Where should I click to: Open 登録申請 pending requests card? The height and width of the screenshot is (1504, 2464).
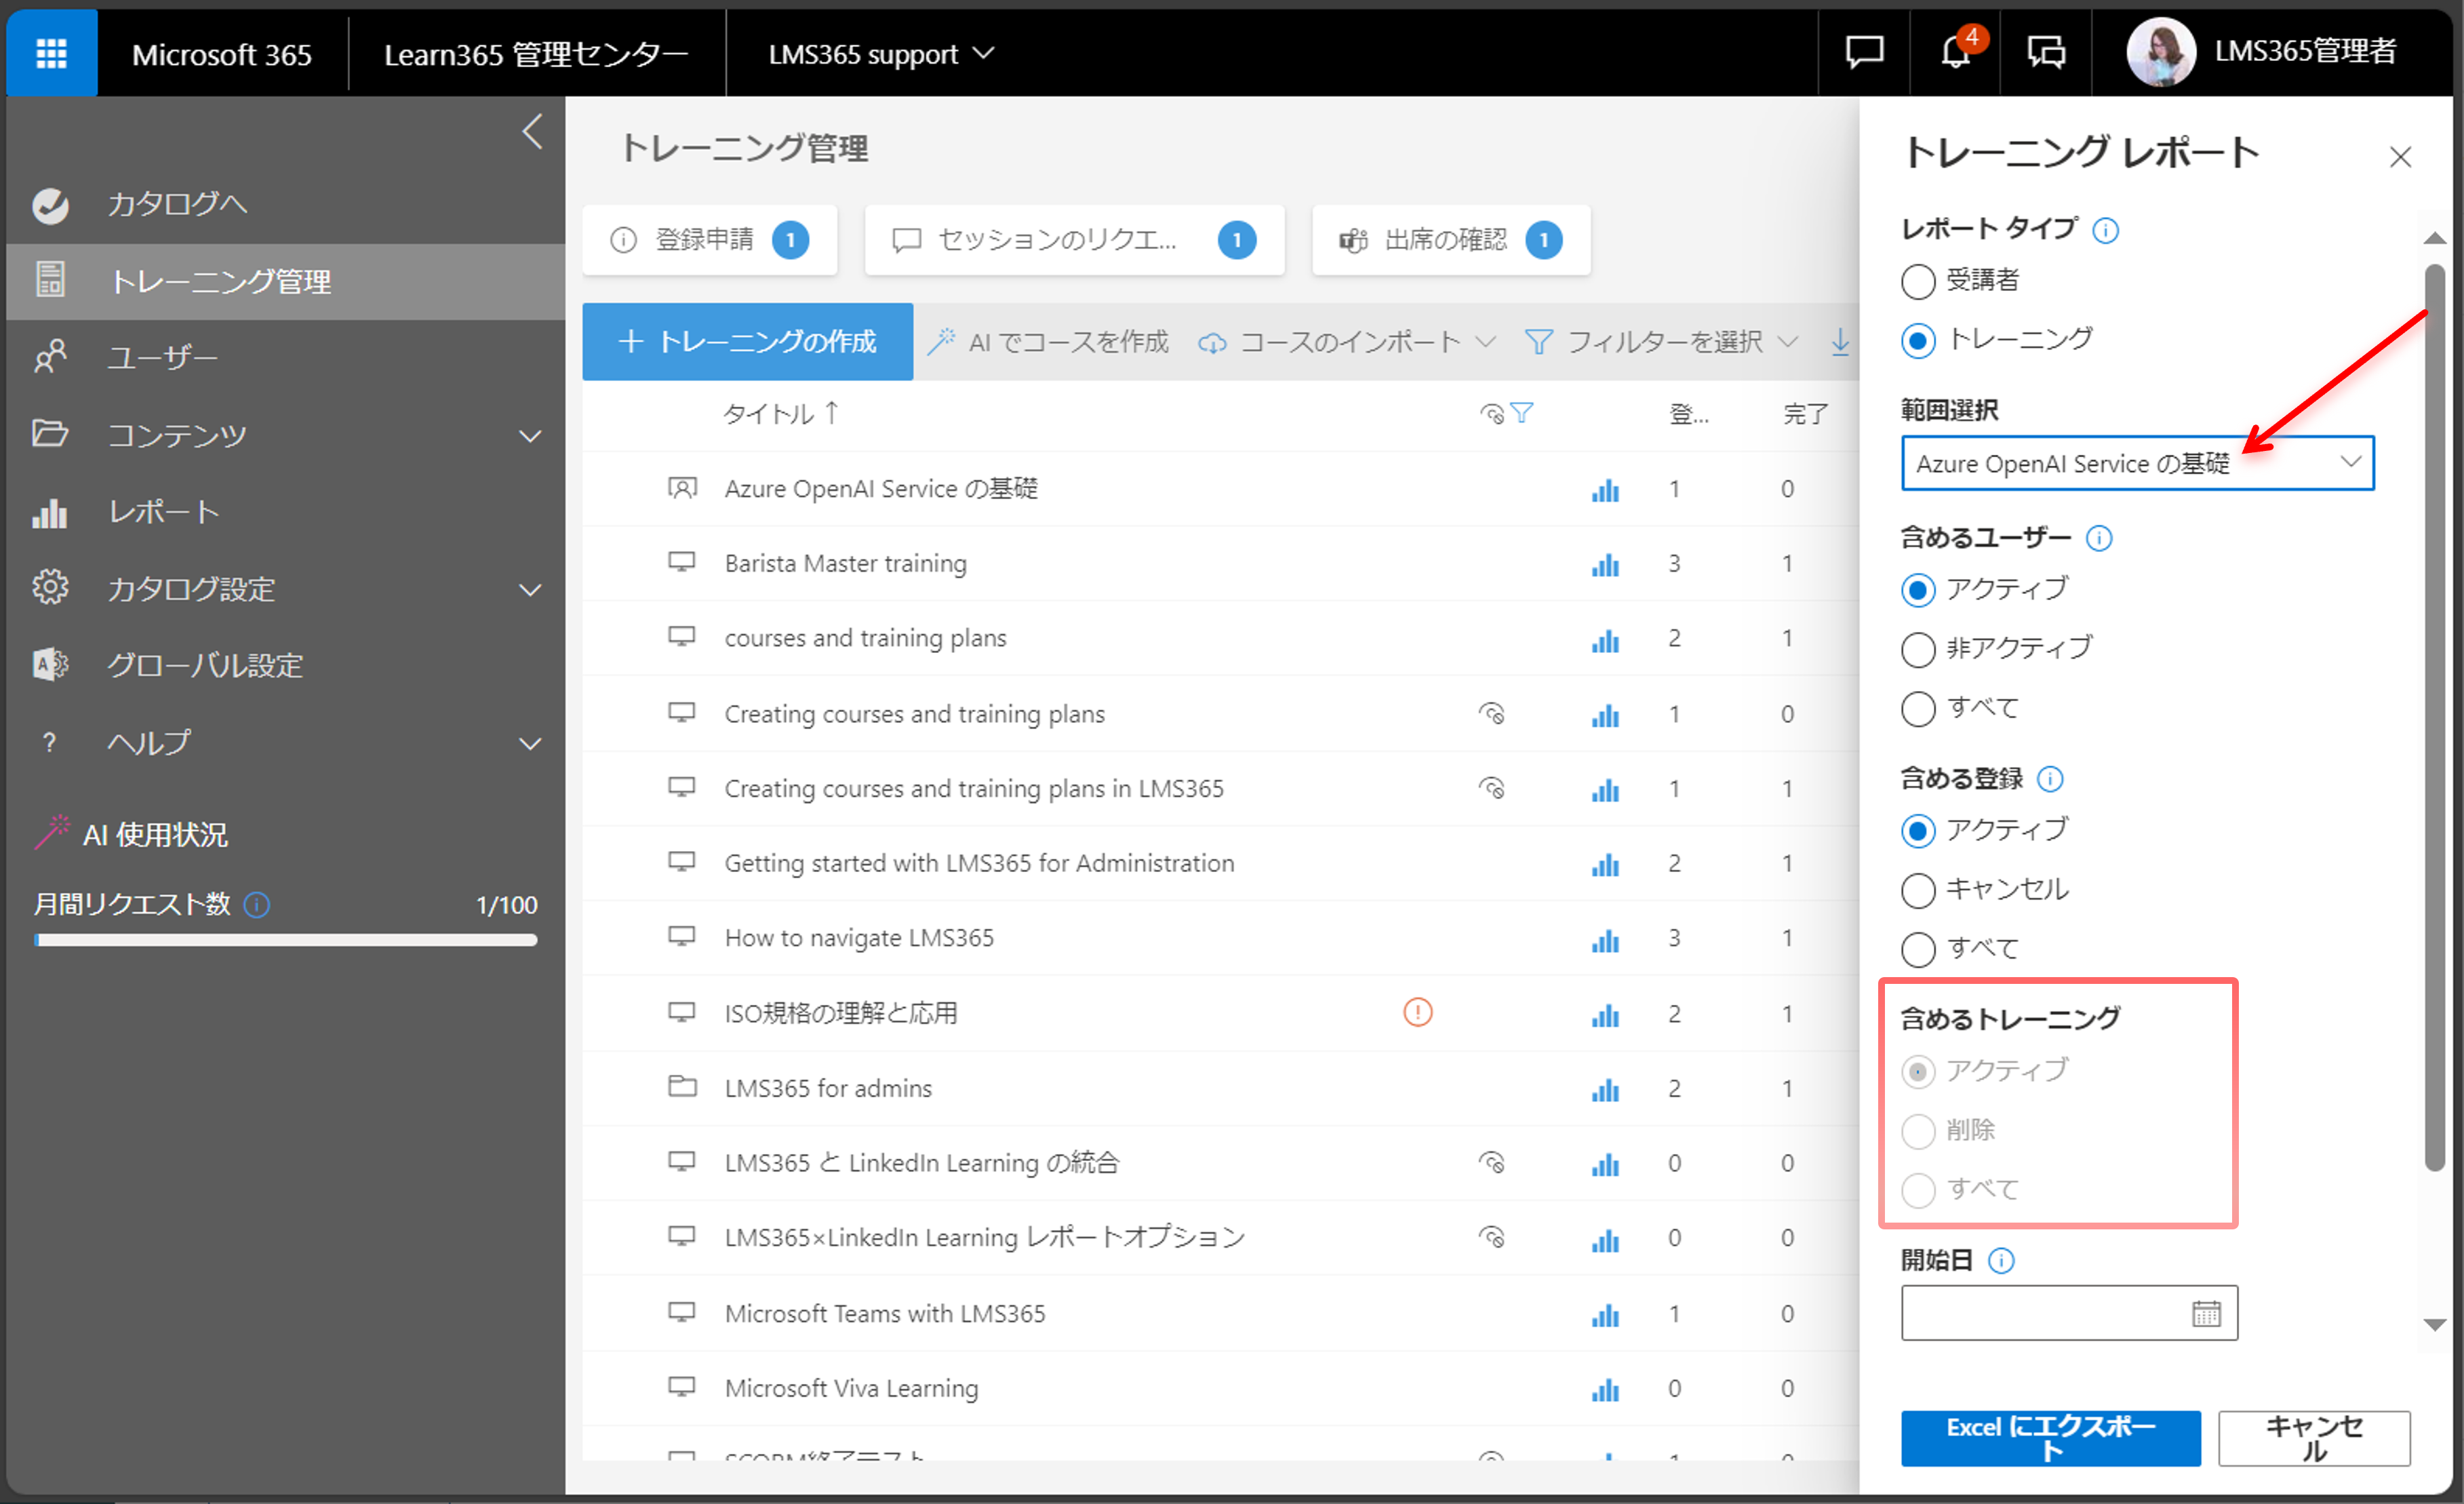[x=709, y=240]
